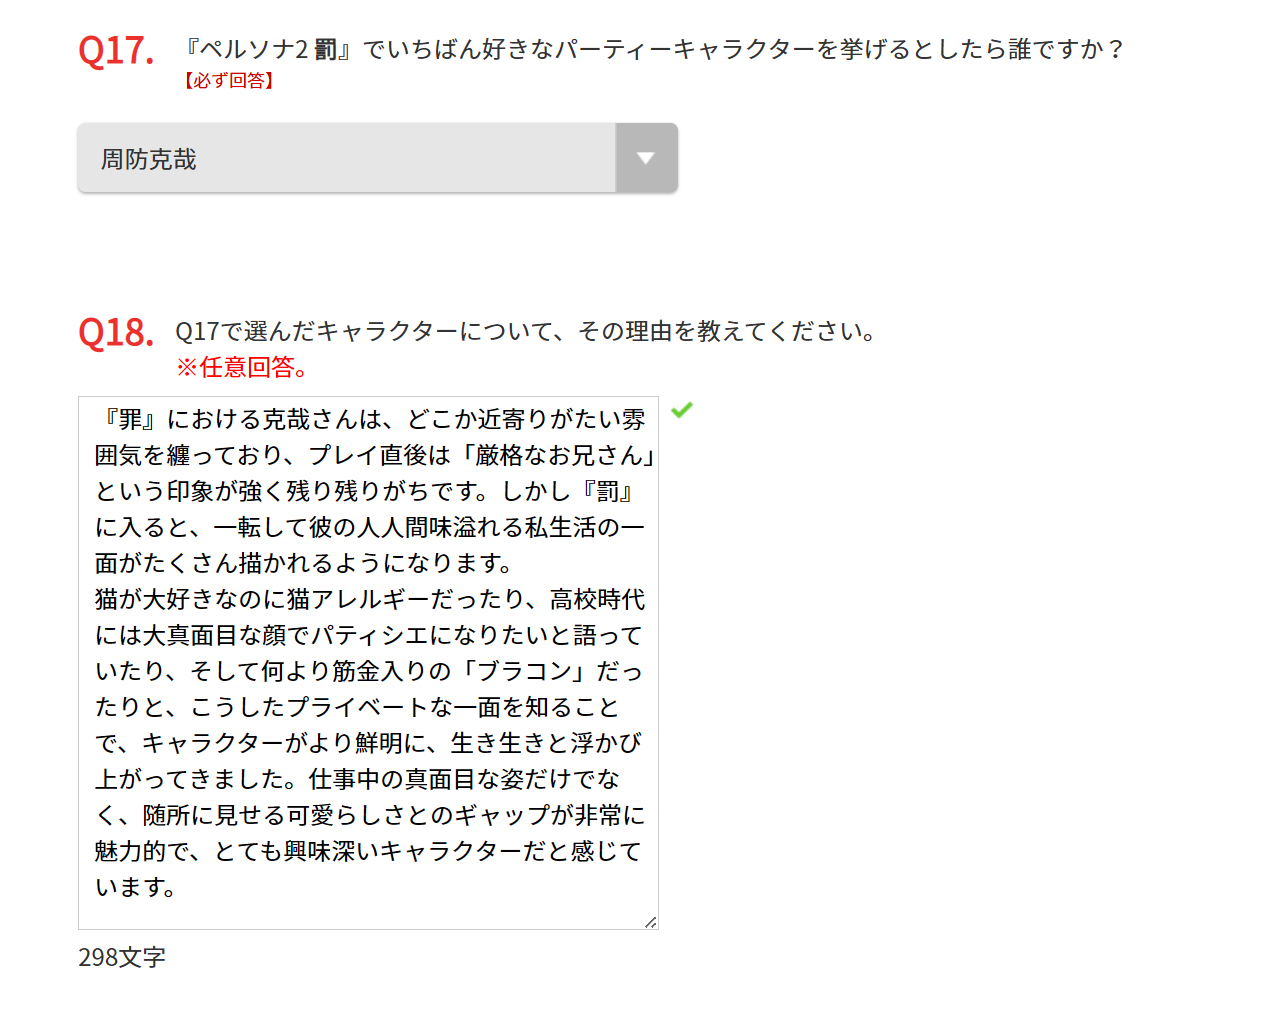Click the green checkmark beside the textarea
The width and height of the screenshot is (1274, 1026).
(x=682, y=410)
